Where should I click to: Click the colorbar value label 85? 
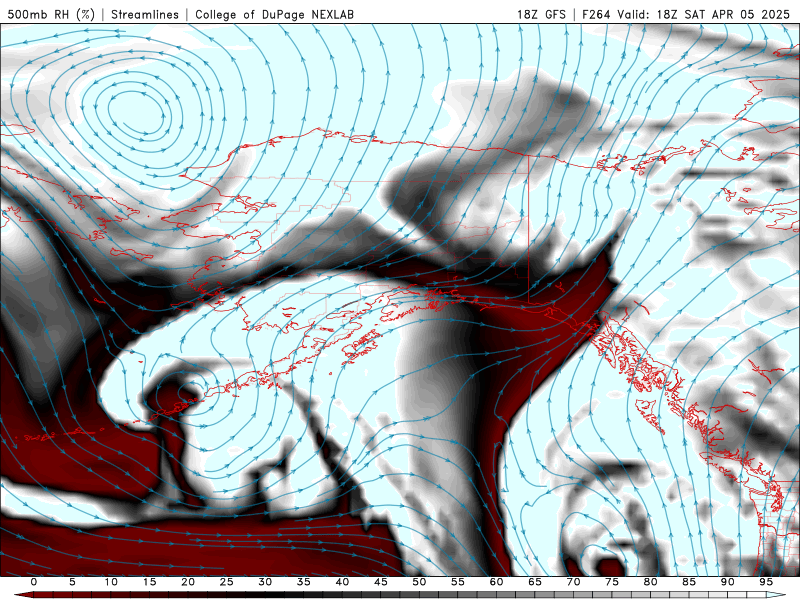click(689, 582)
